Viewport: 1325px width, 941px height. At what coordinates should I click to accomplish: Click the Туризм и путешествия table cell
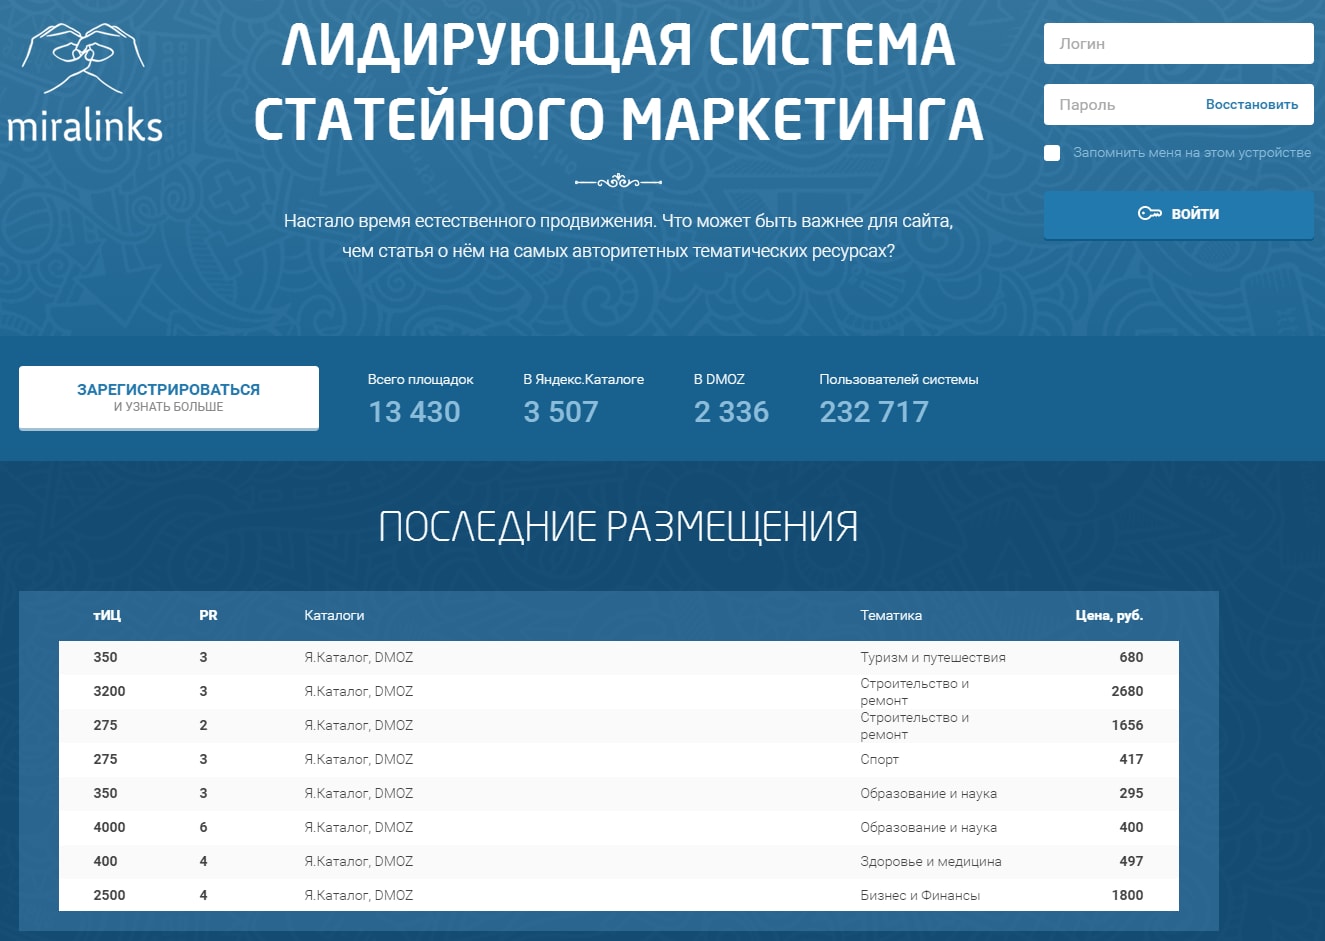933,657
